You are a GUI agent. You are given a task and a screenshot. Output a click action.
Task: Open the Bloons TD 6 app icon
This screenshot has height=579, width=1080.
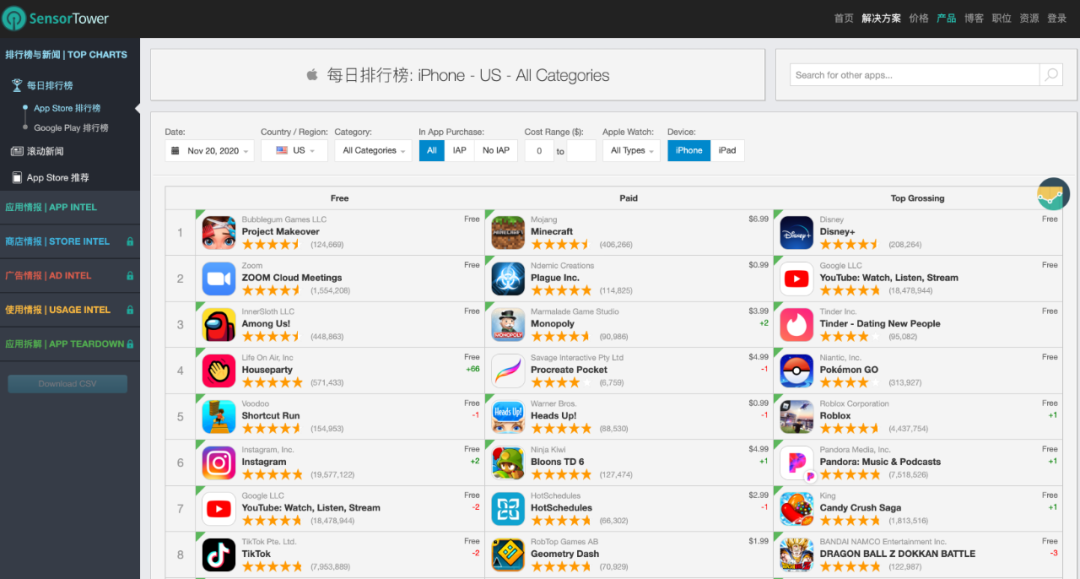(508, 463)
